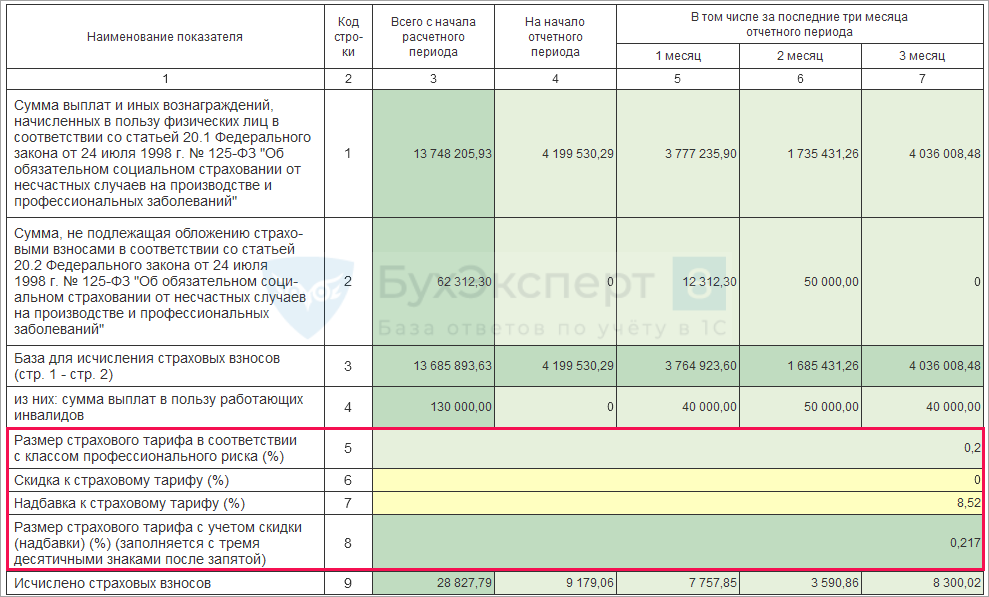Image resolution: width=989 pixels, height=597 pixels.
Task: Select calculated contributions cell 9 179,06
Action: point(555,582)
